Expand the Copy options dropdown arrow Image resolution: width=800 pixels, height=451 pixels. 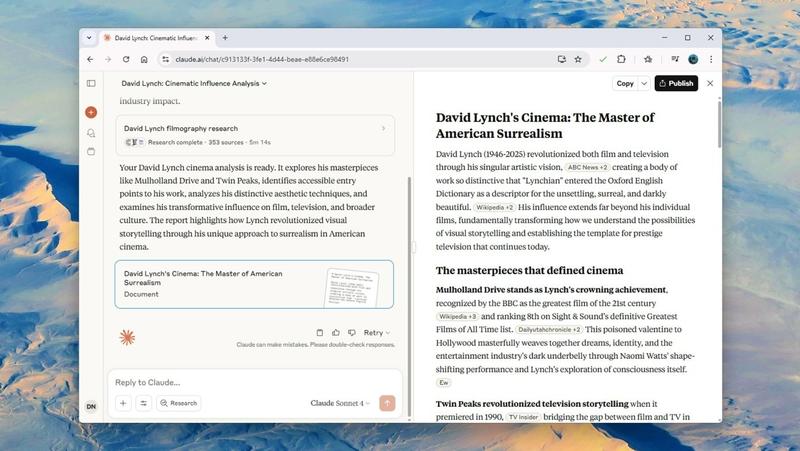pos(644,83)
